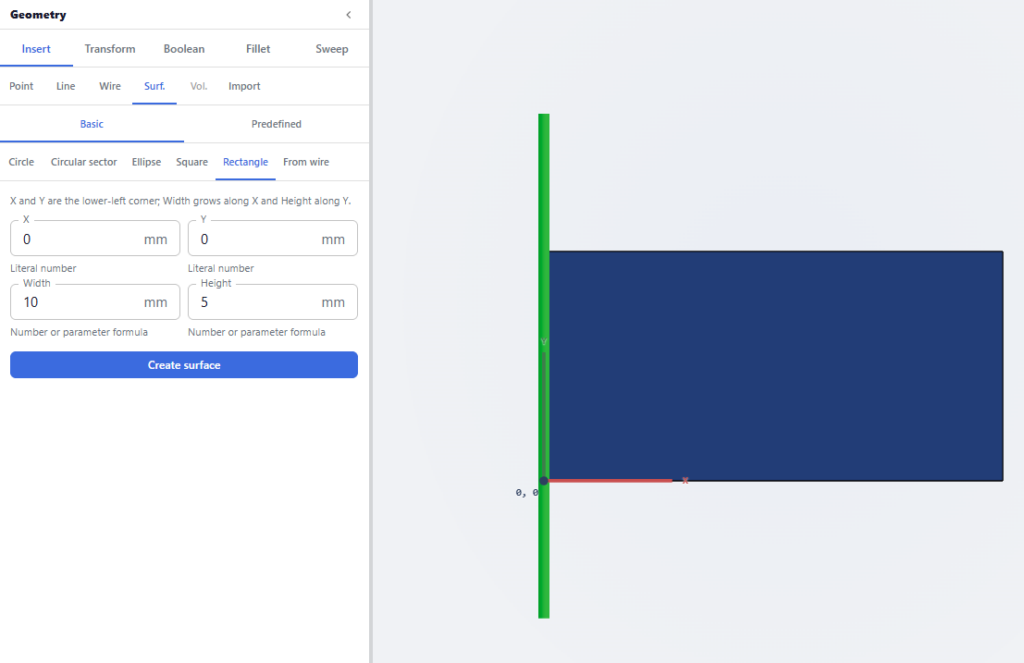Click the rectangle helper text about lower-left corner
The height and width of the screenshot is (663, 1024).
point(180,201)
